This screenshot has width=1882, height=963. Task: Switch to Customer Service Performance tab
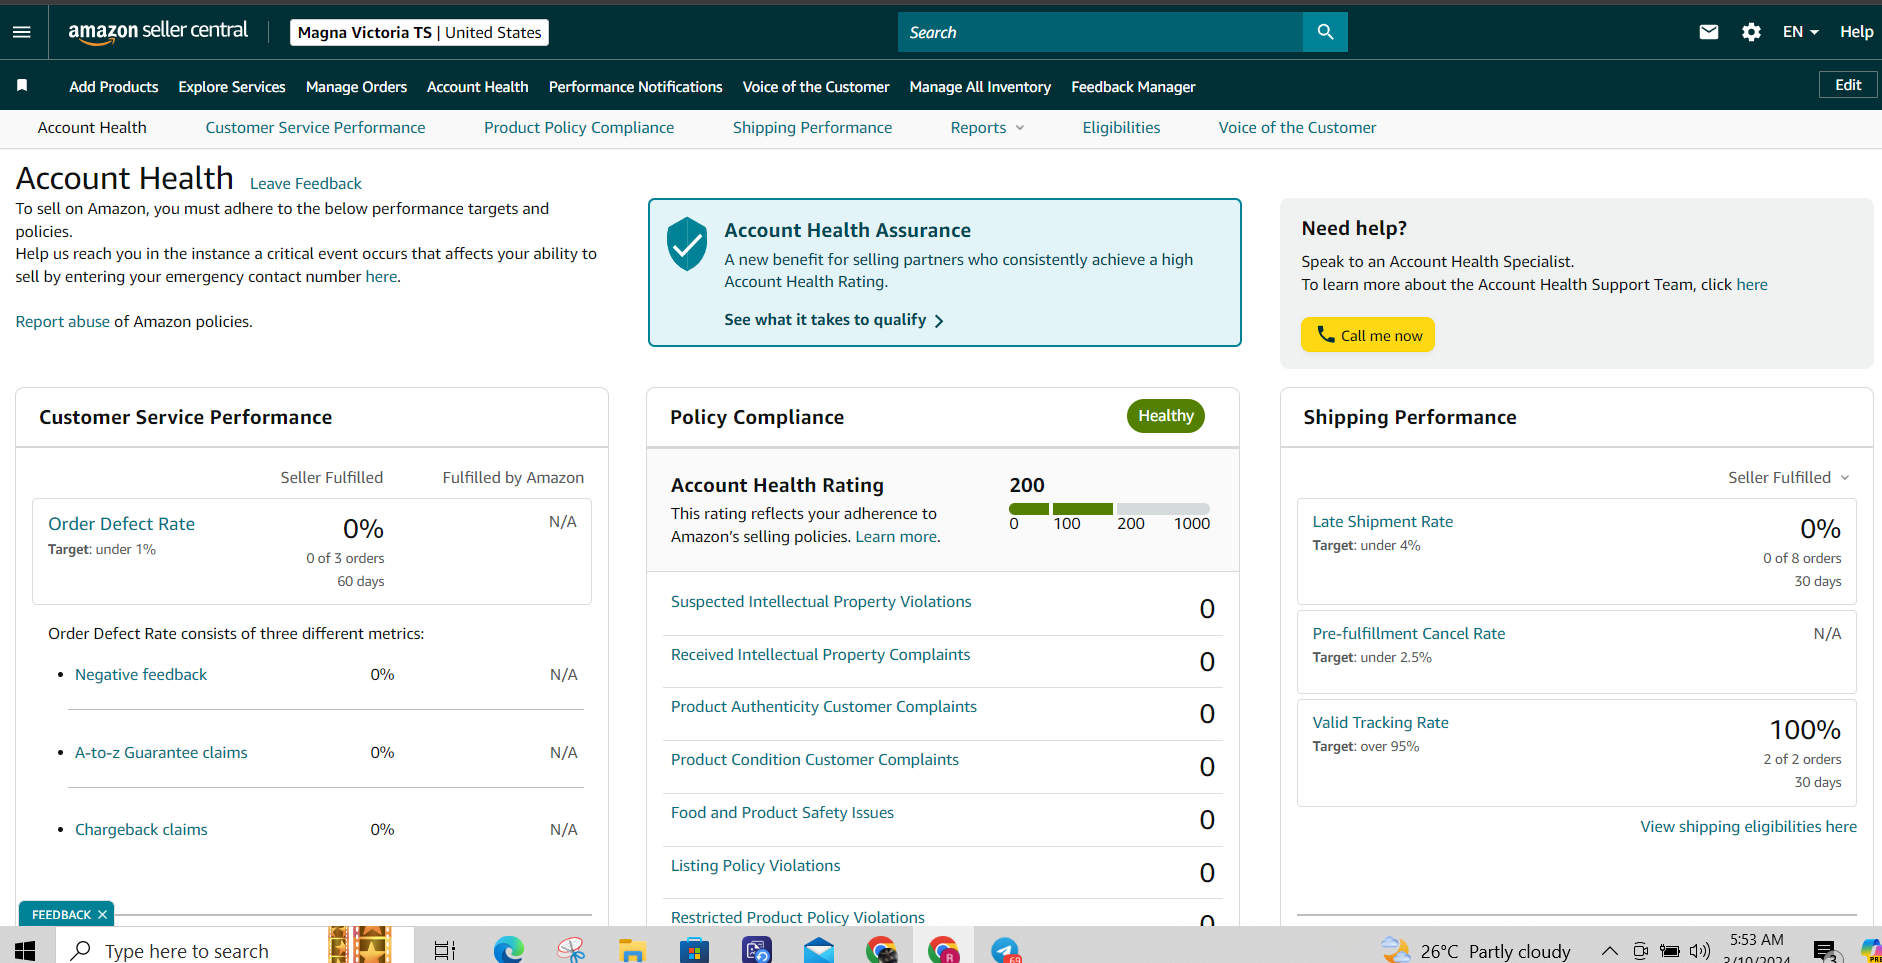point(315,128)
